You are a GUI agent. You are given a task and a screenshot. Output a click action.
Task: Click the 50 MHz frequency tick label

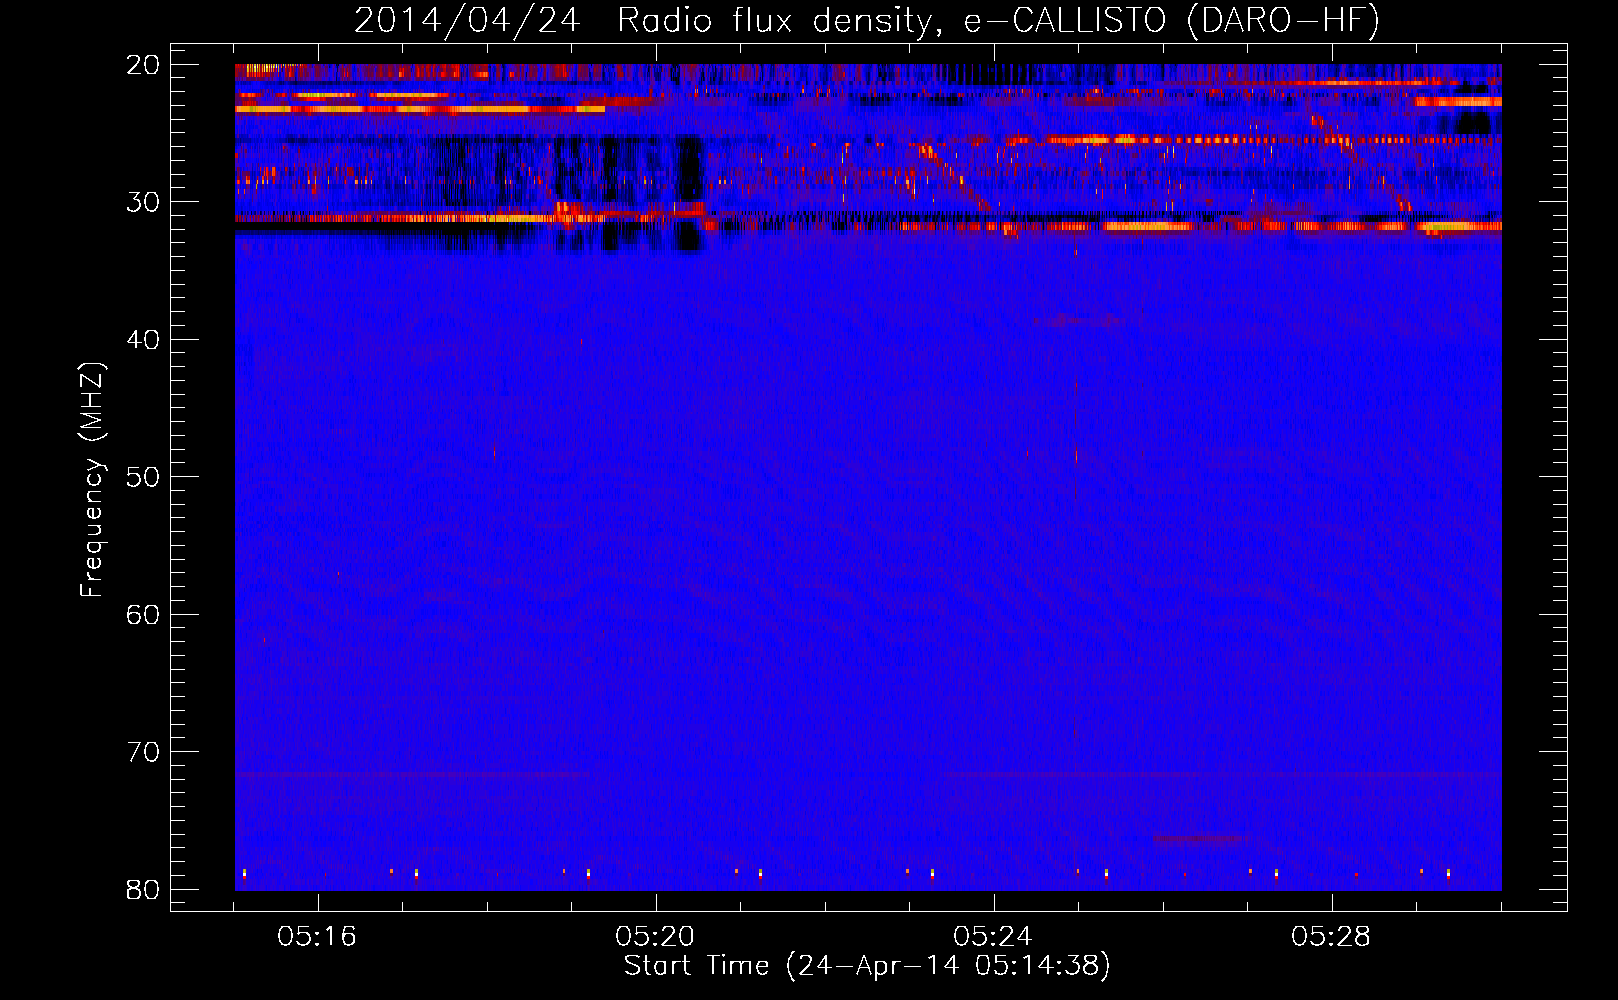point(144,477)
